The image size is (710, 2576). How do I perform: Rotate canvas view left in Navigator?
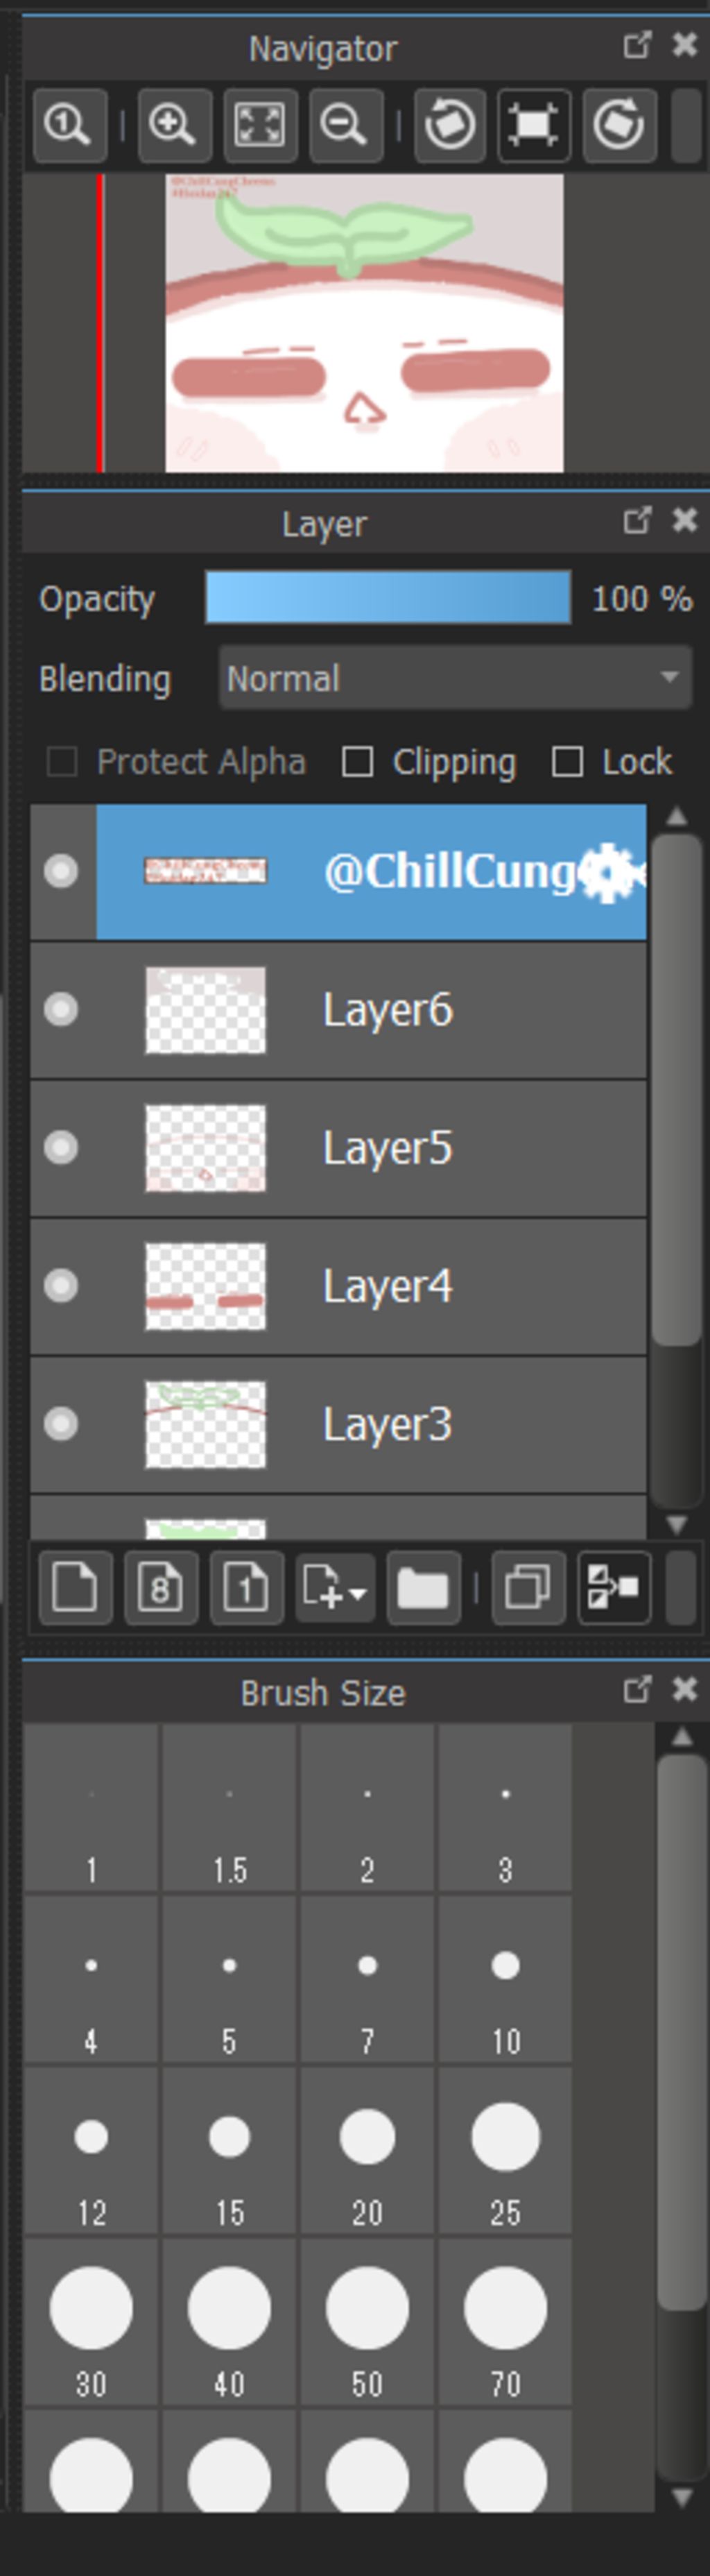point(450,125)
